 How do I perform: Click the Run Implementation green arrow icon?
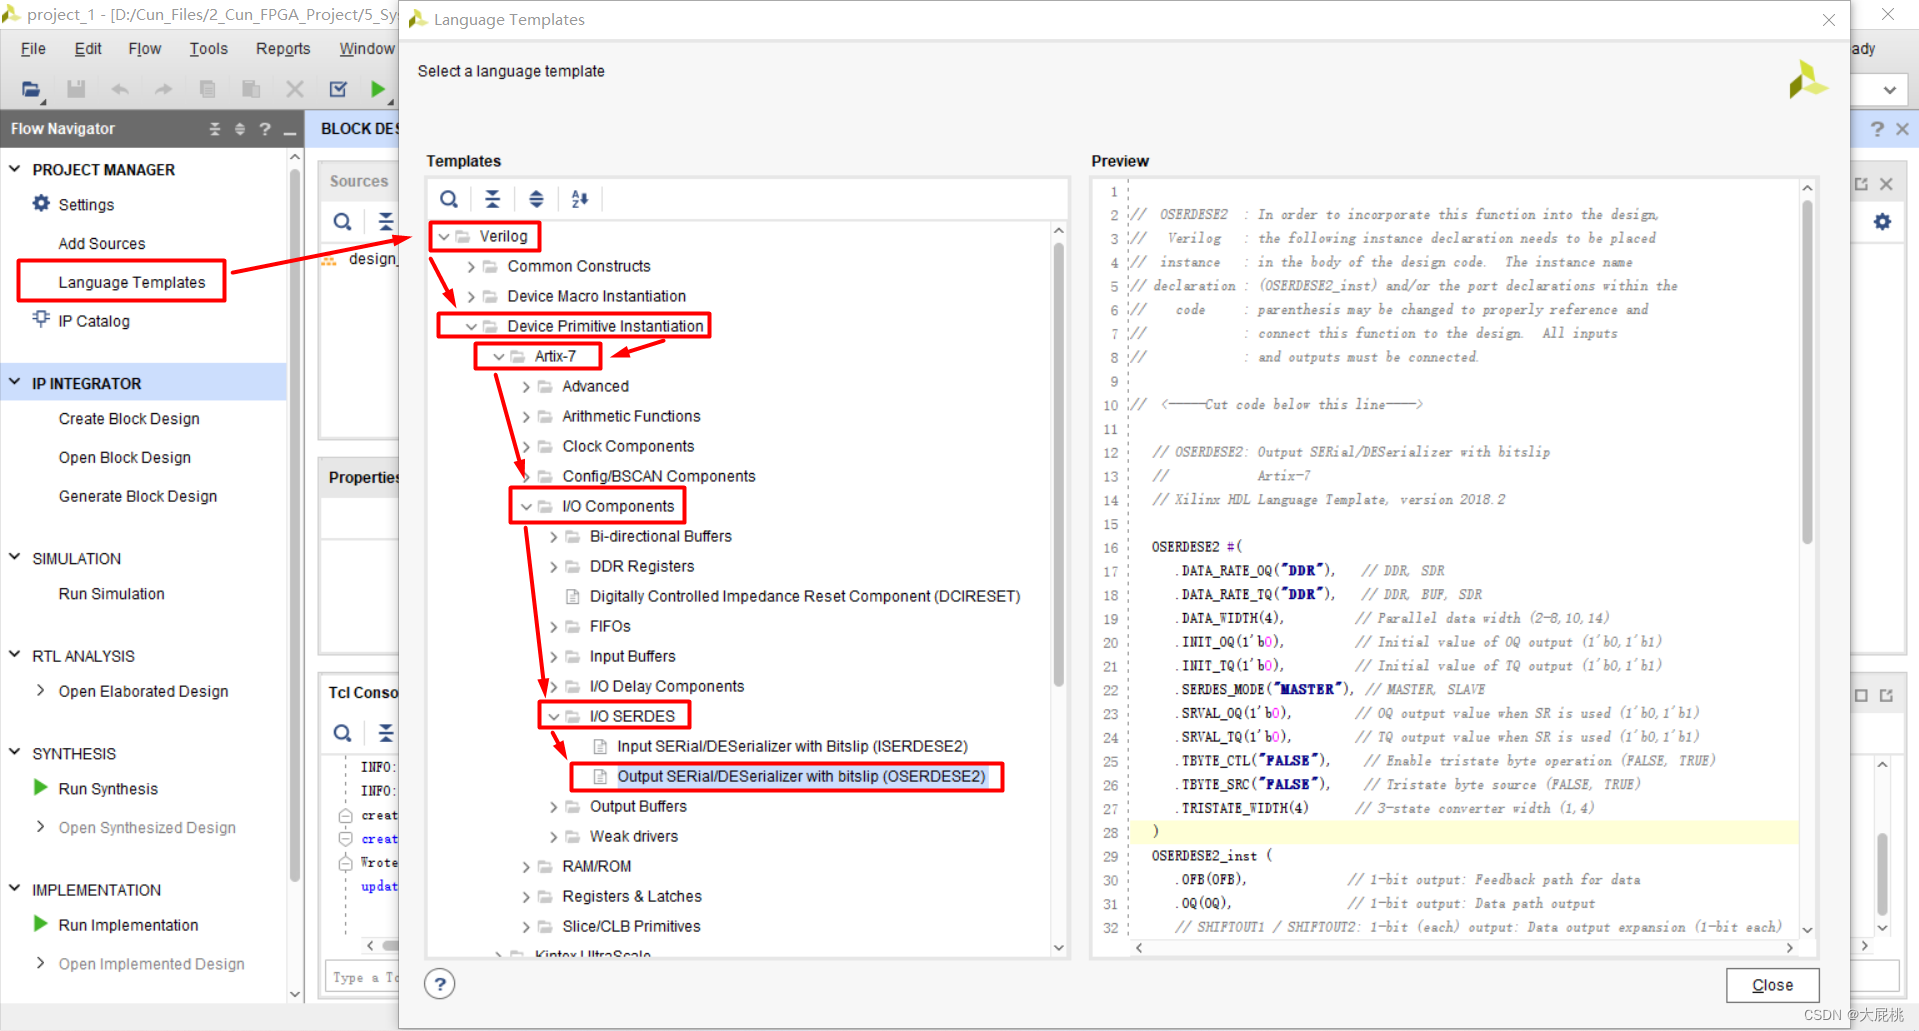[41, 924]
